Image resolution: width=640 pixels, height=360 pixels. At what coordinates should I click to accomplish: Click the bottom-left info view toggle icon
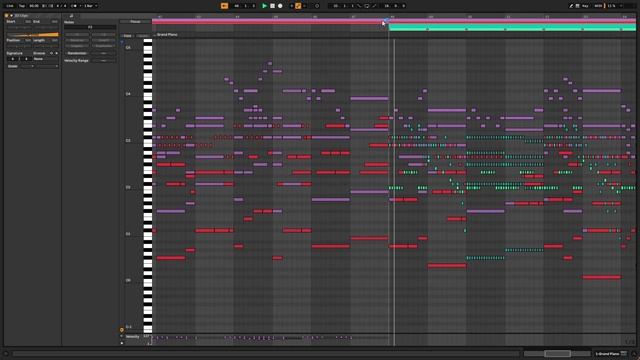(6, 353)
